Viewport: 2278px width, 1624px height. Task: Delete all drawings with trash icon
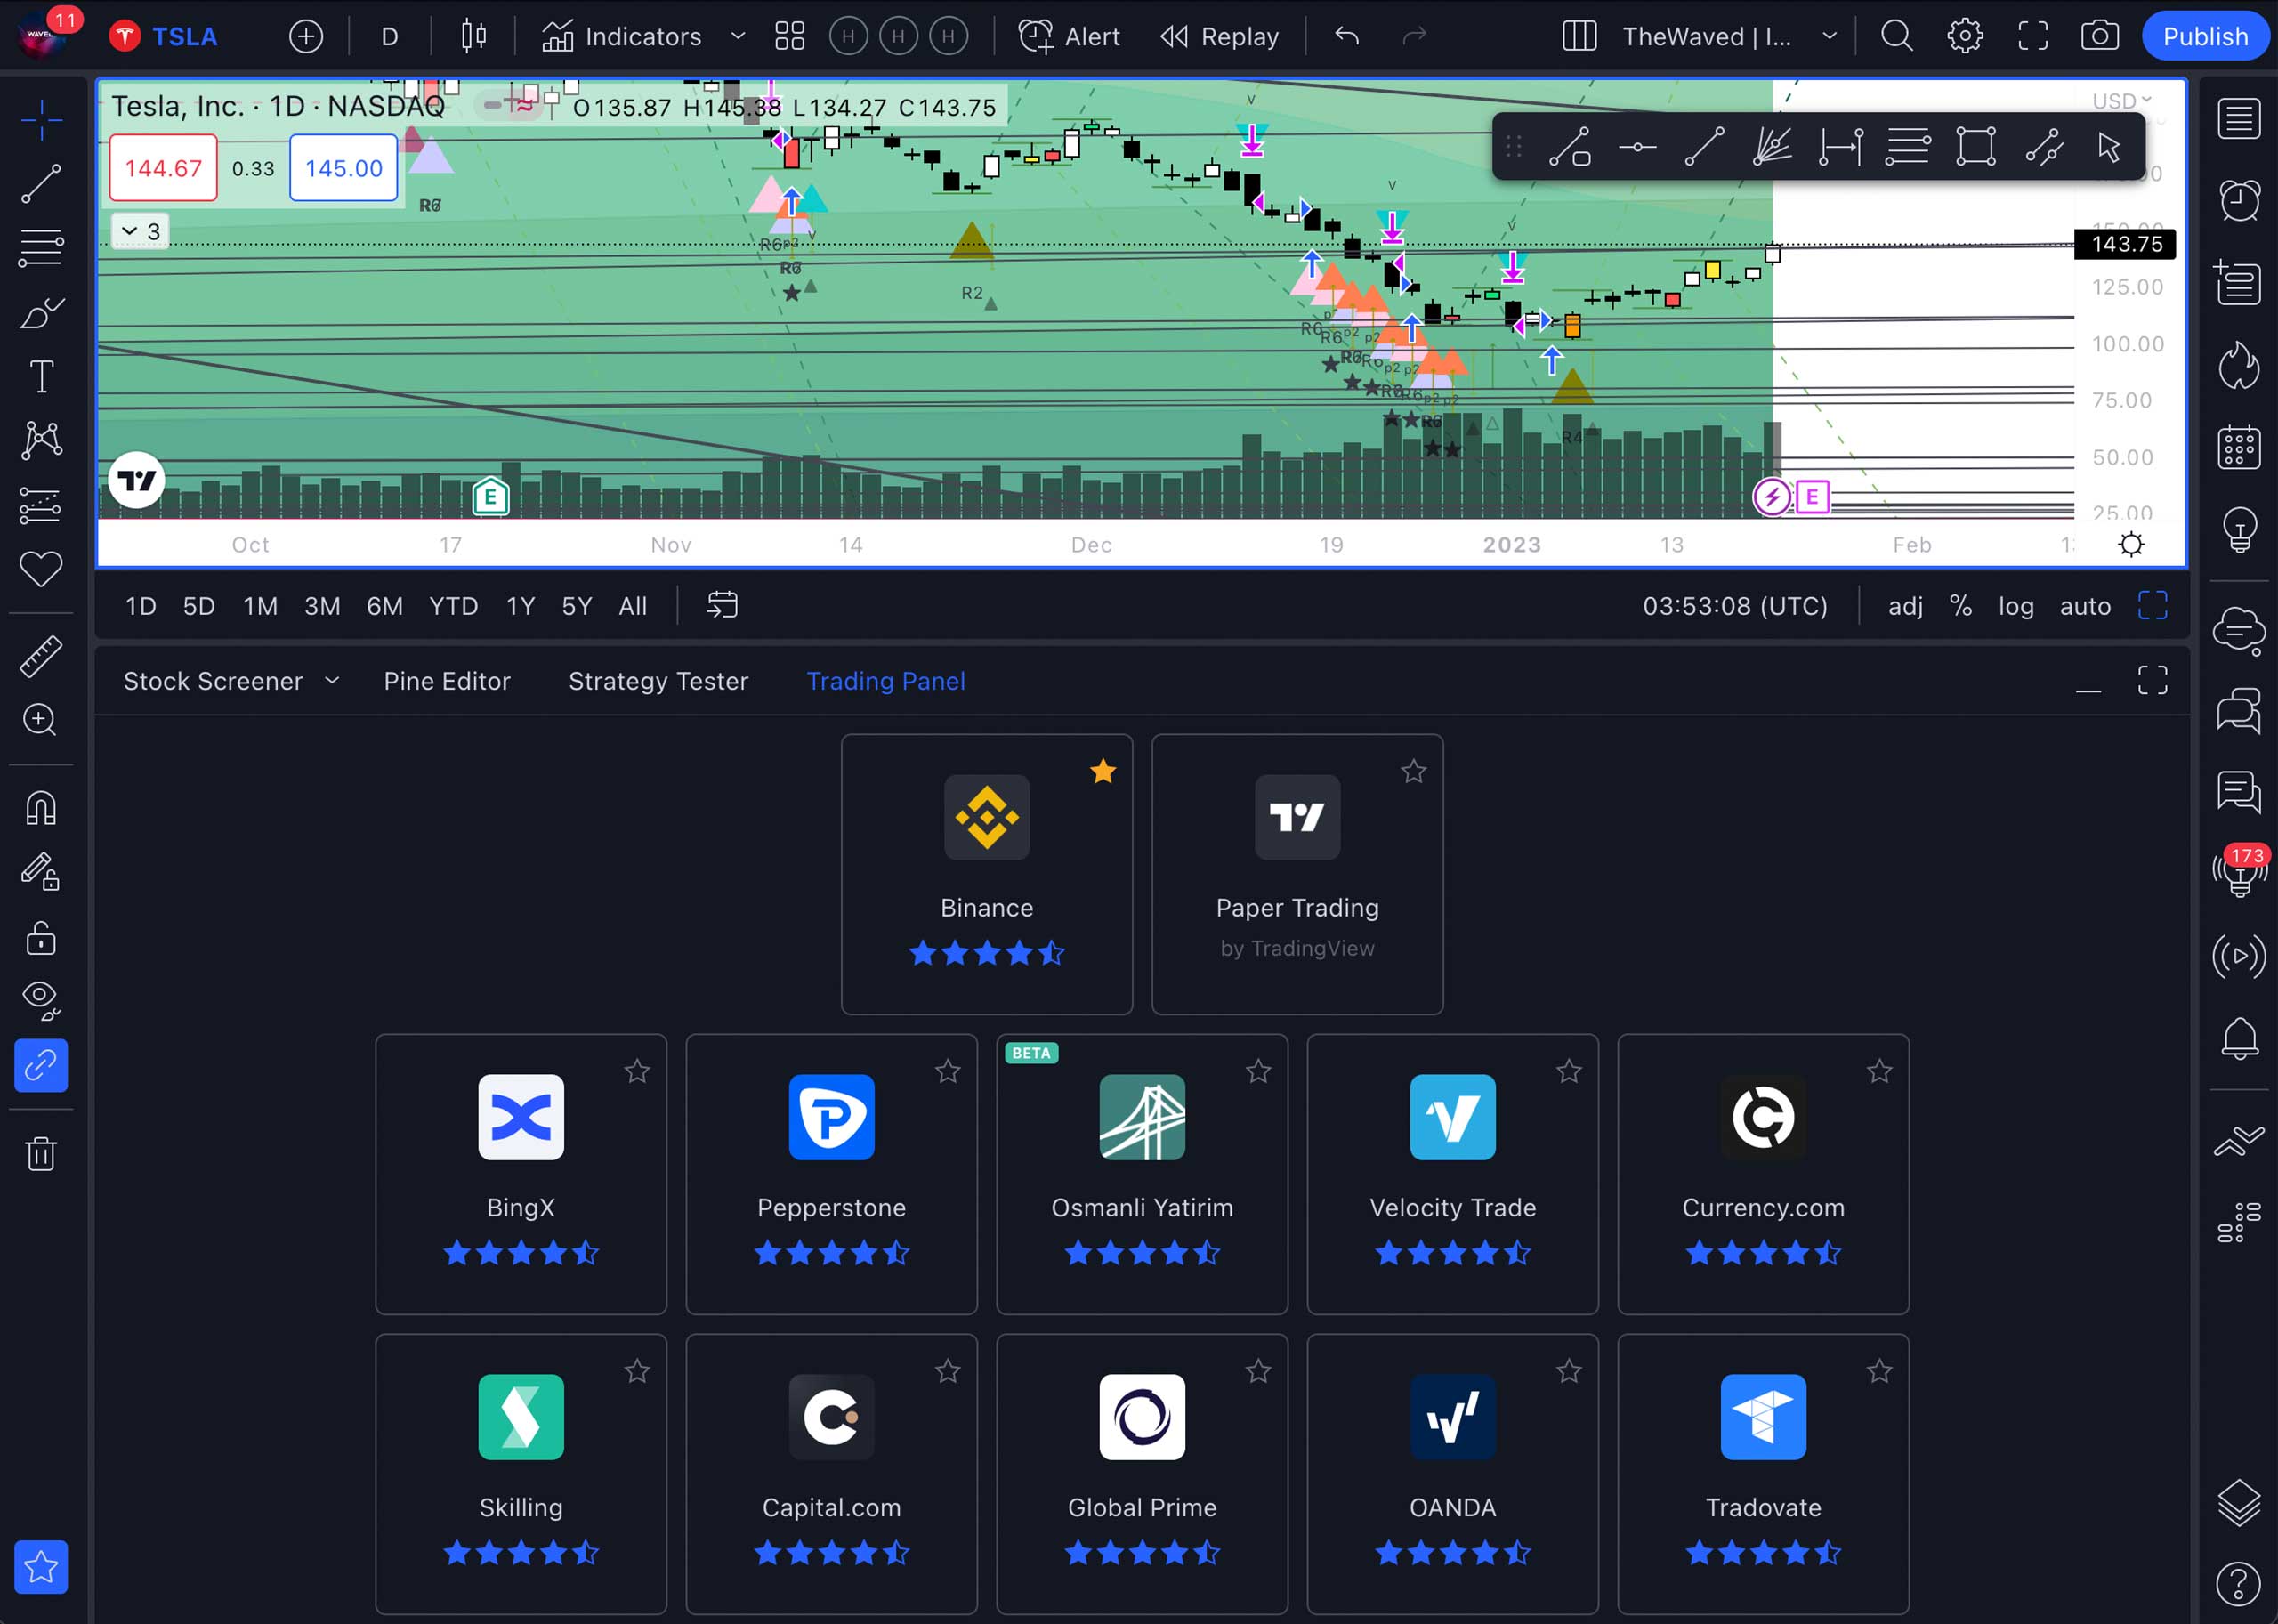tap(41, 1153)
